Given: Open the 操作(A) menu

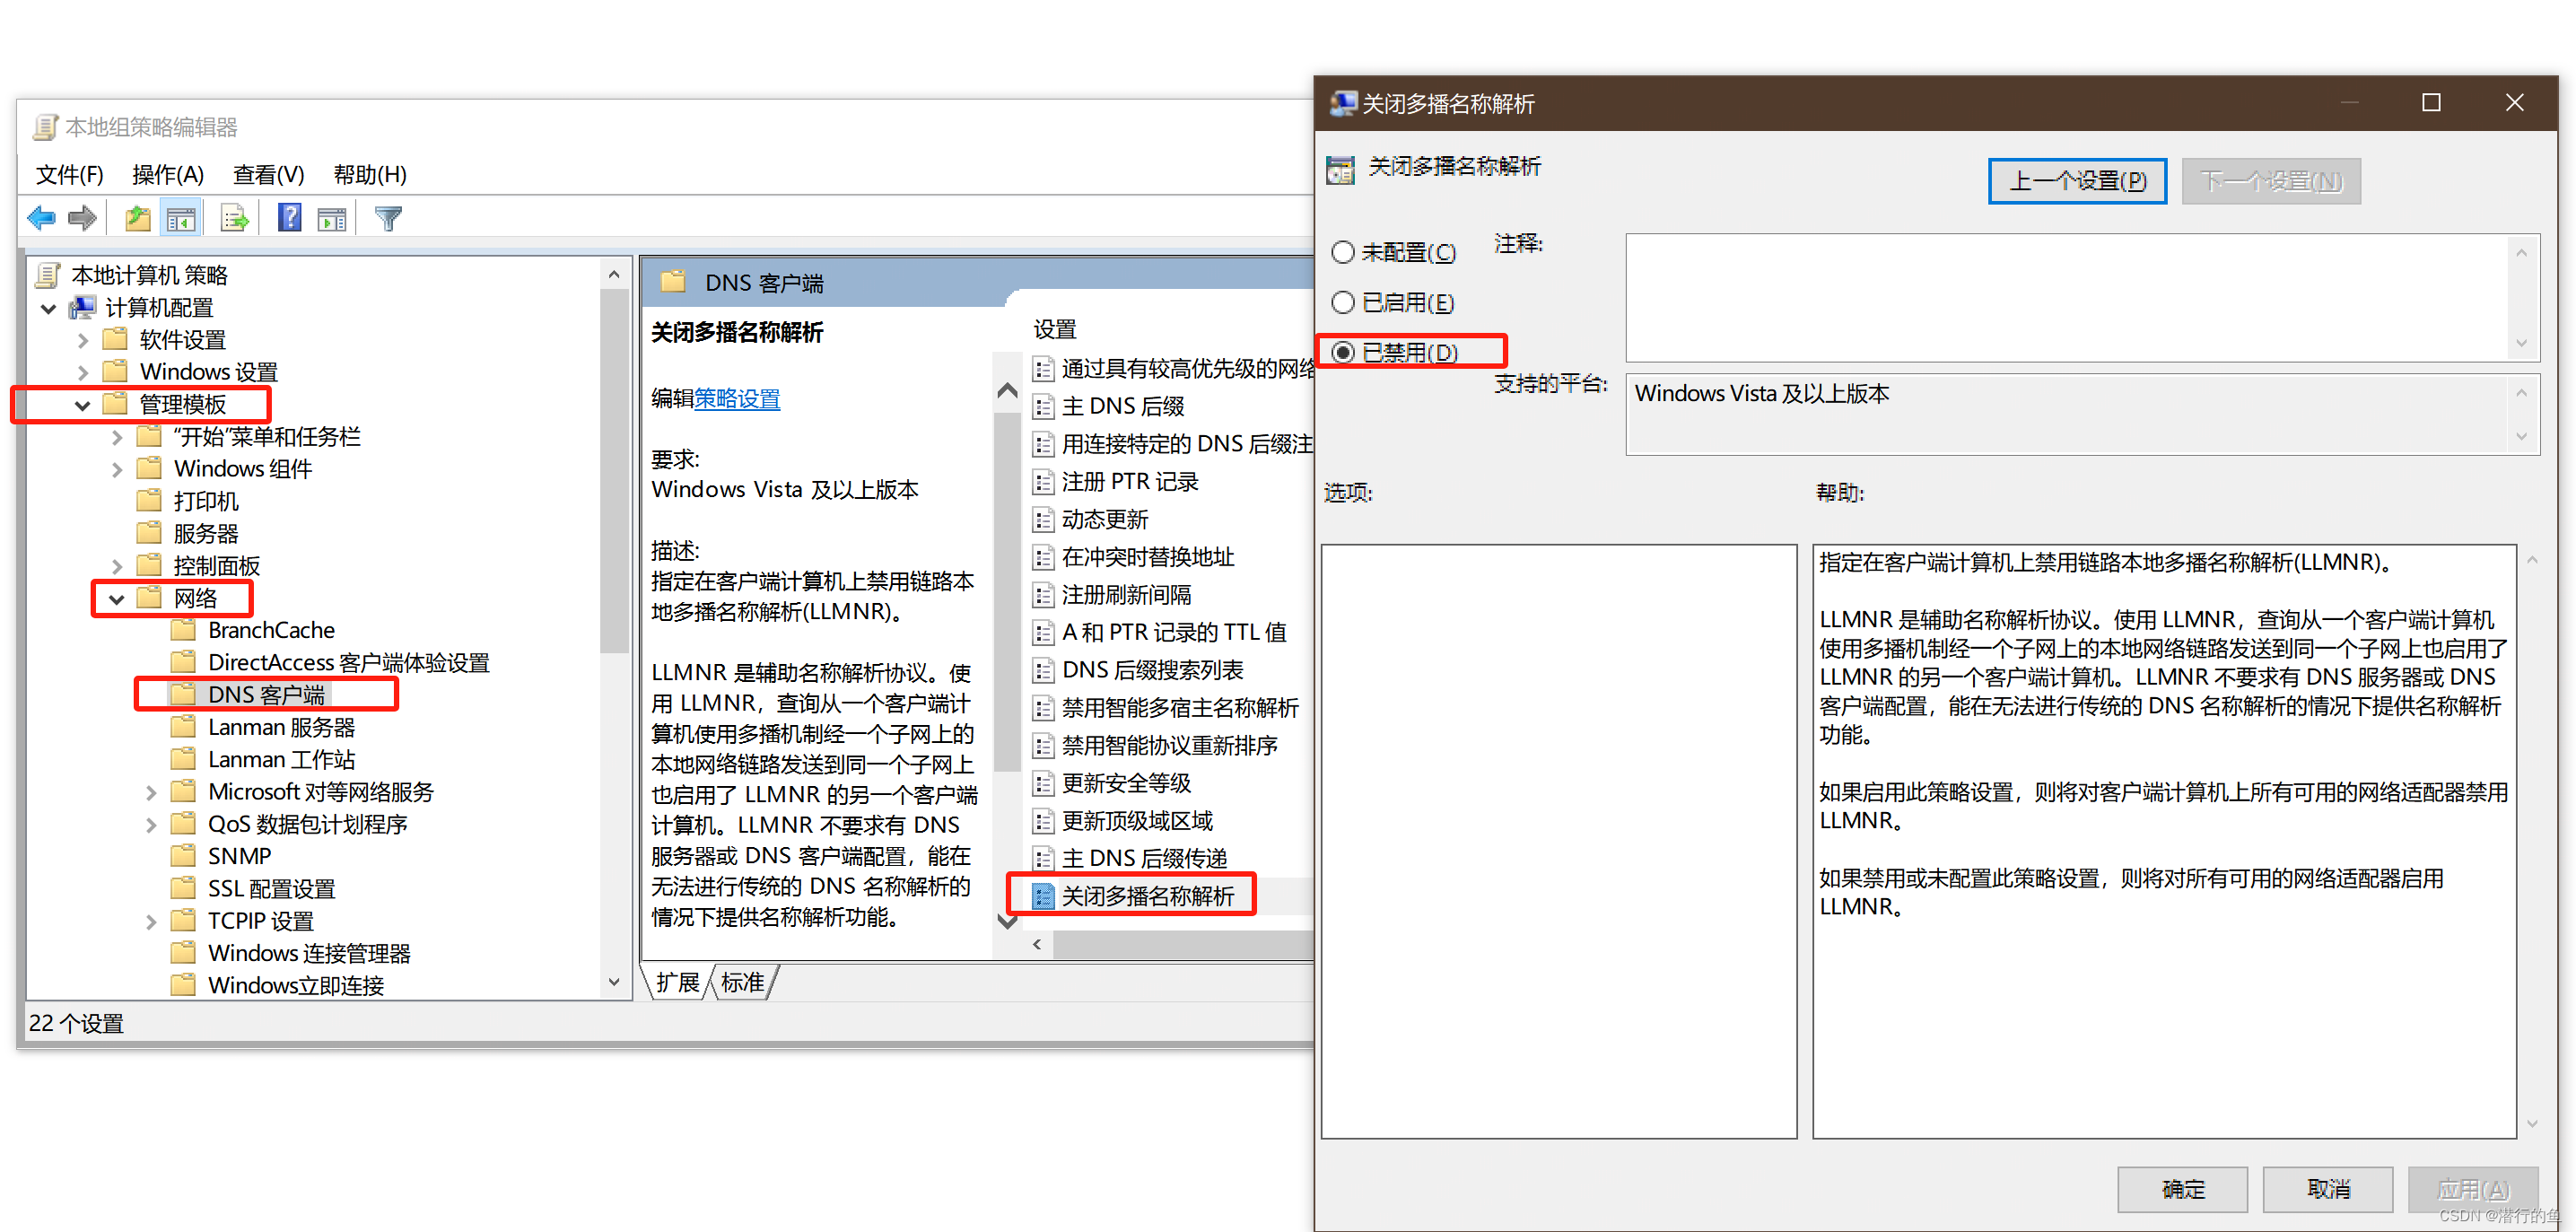Looking at the screenshot, I should click(x=167, y=175).
